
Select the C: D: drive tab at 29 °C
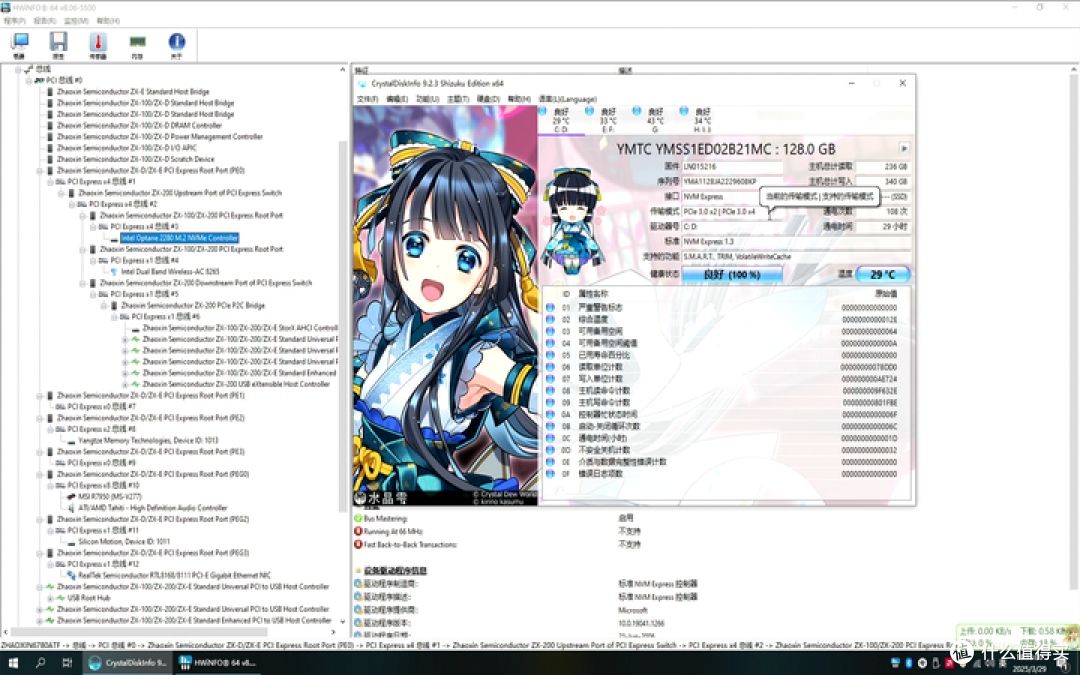(x=561, y=120)
